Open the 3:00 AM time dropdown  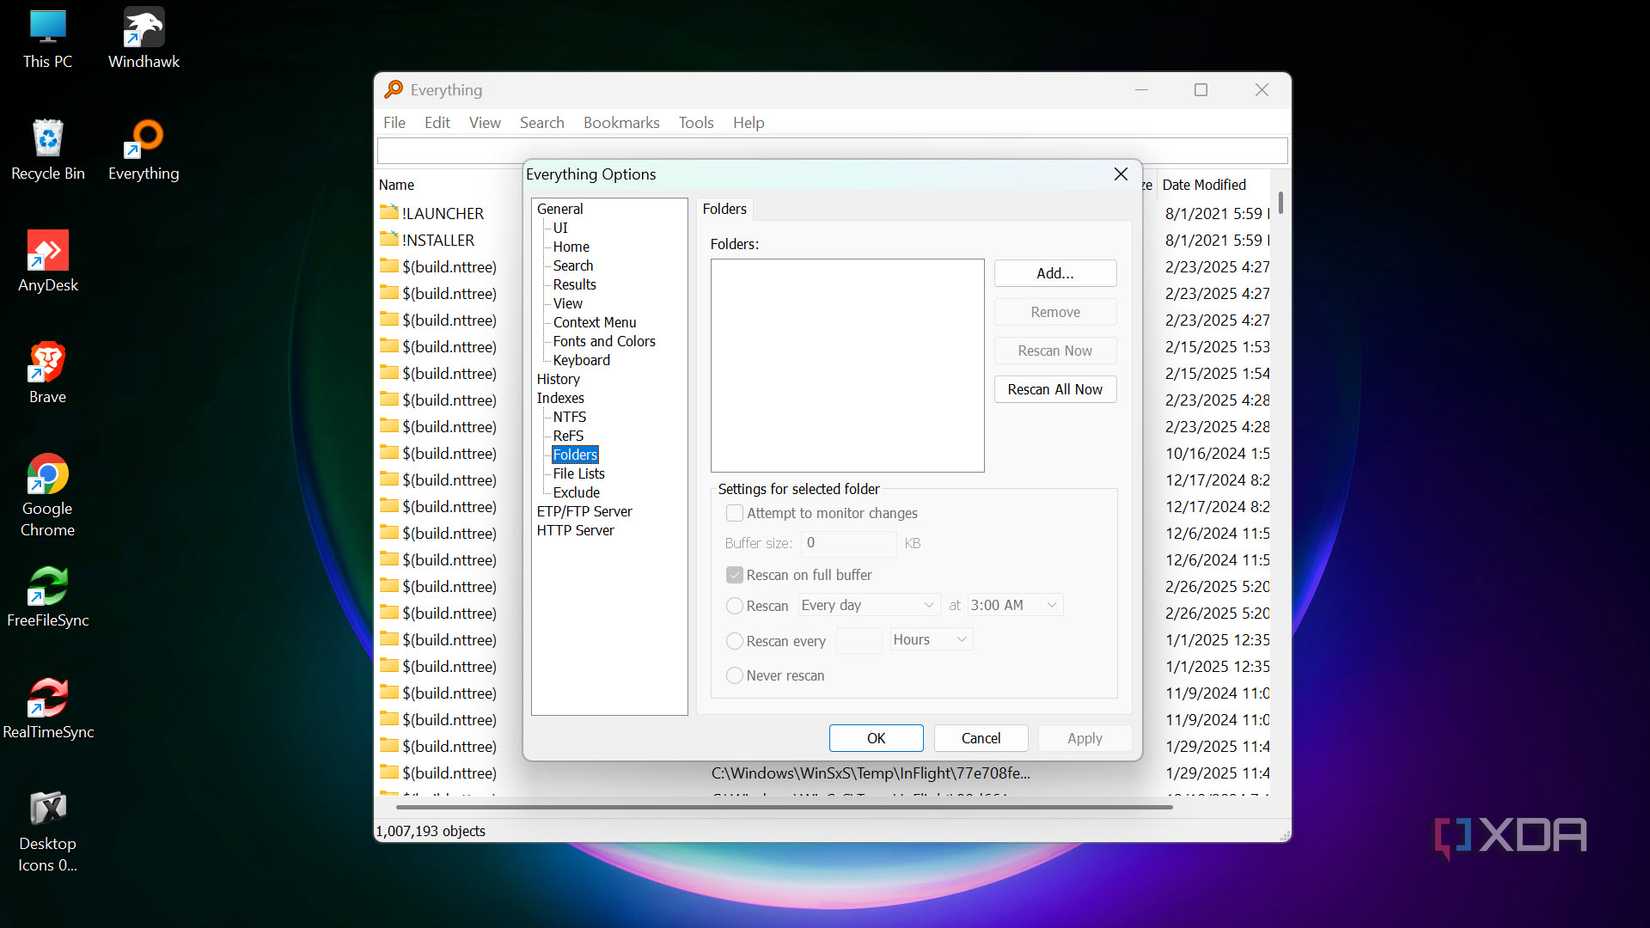pos(1012,605)
